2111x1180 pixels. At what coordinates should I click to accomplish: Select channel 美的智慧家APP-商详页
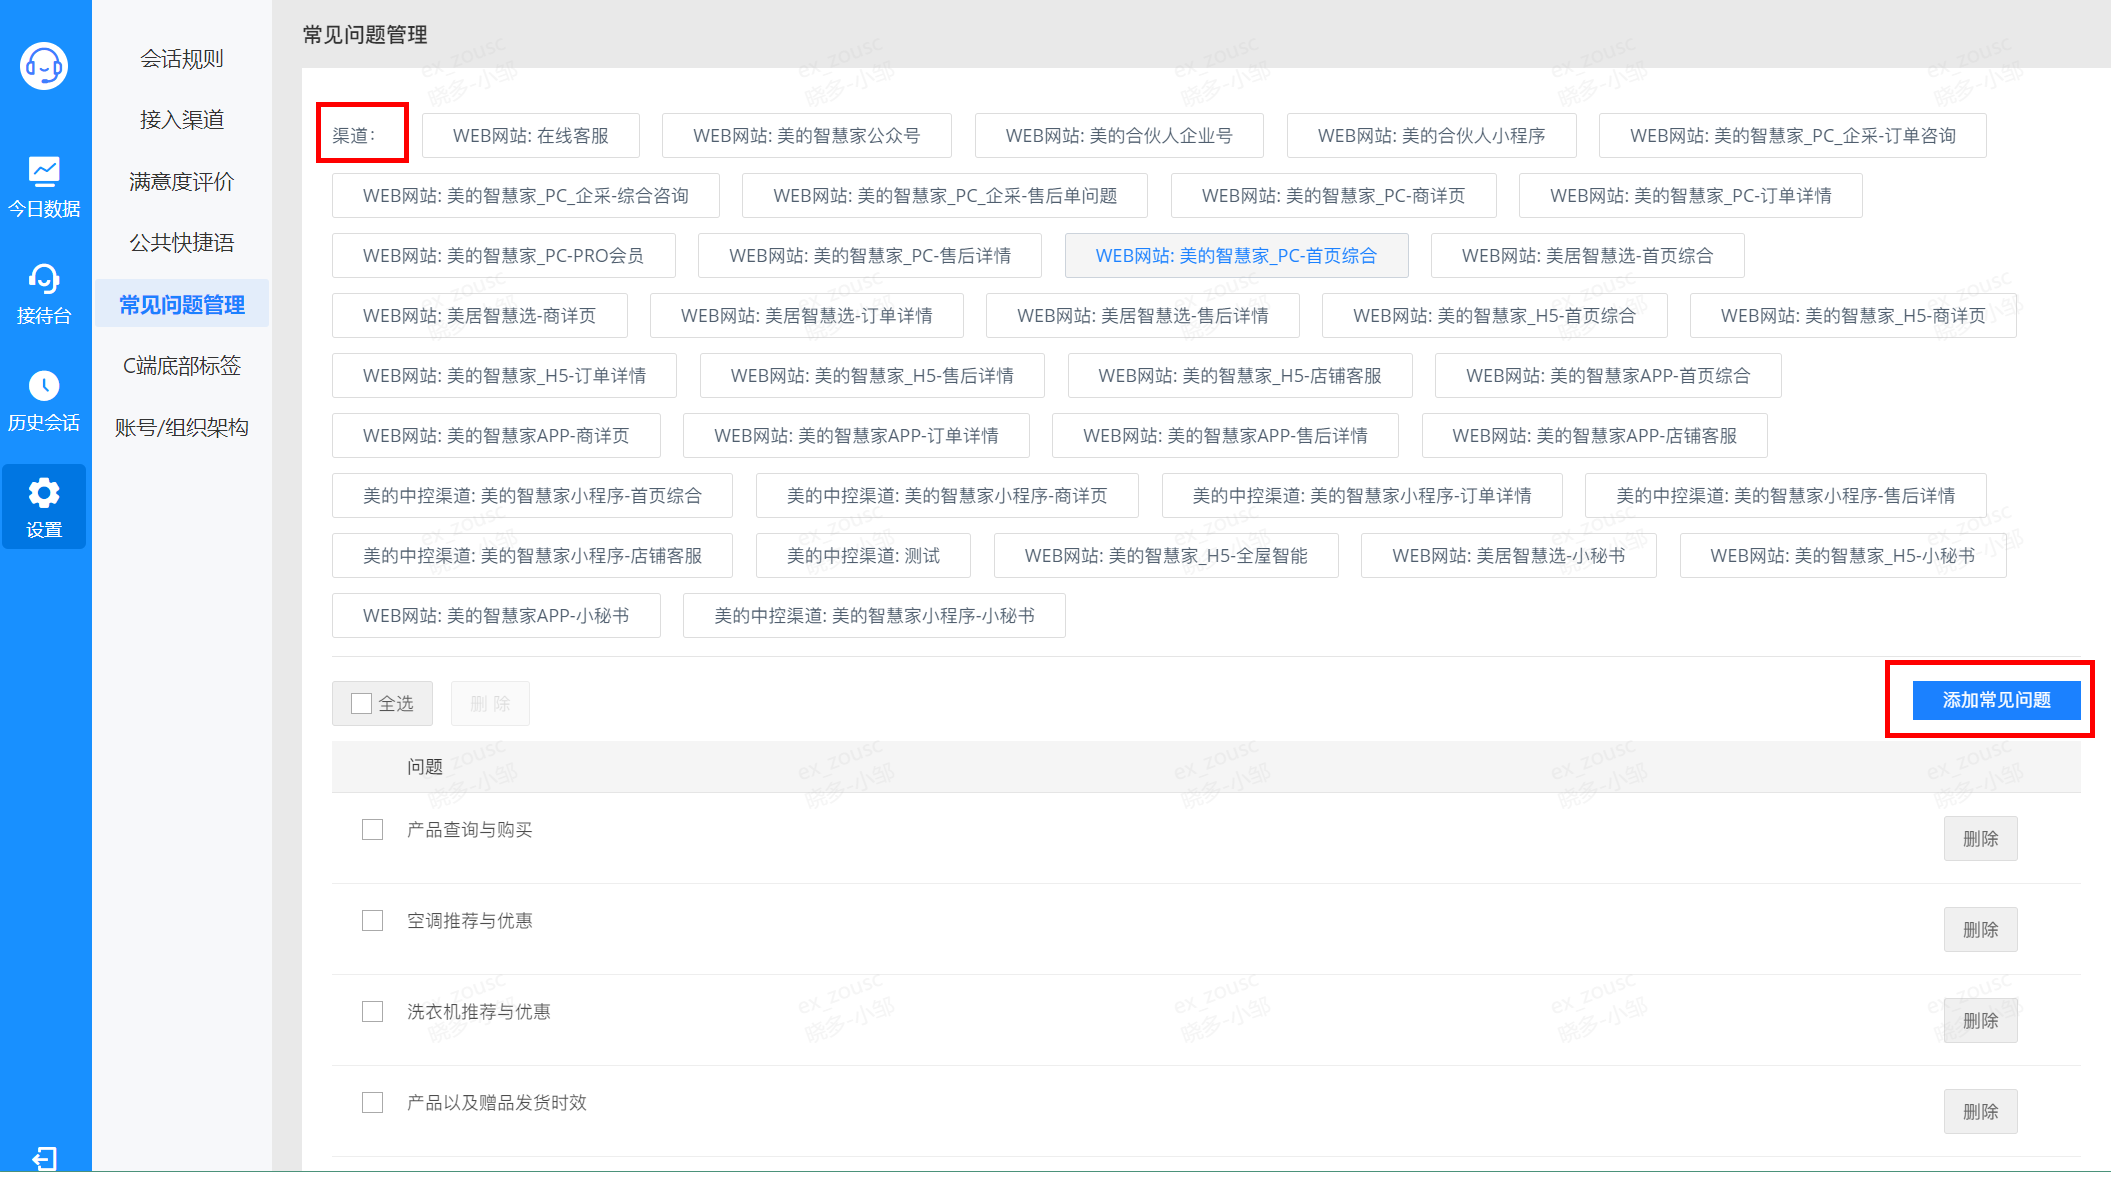pos(496,436)
